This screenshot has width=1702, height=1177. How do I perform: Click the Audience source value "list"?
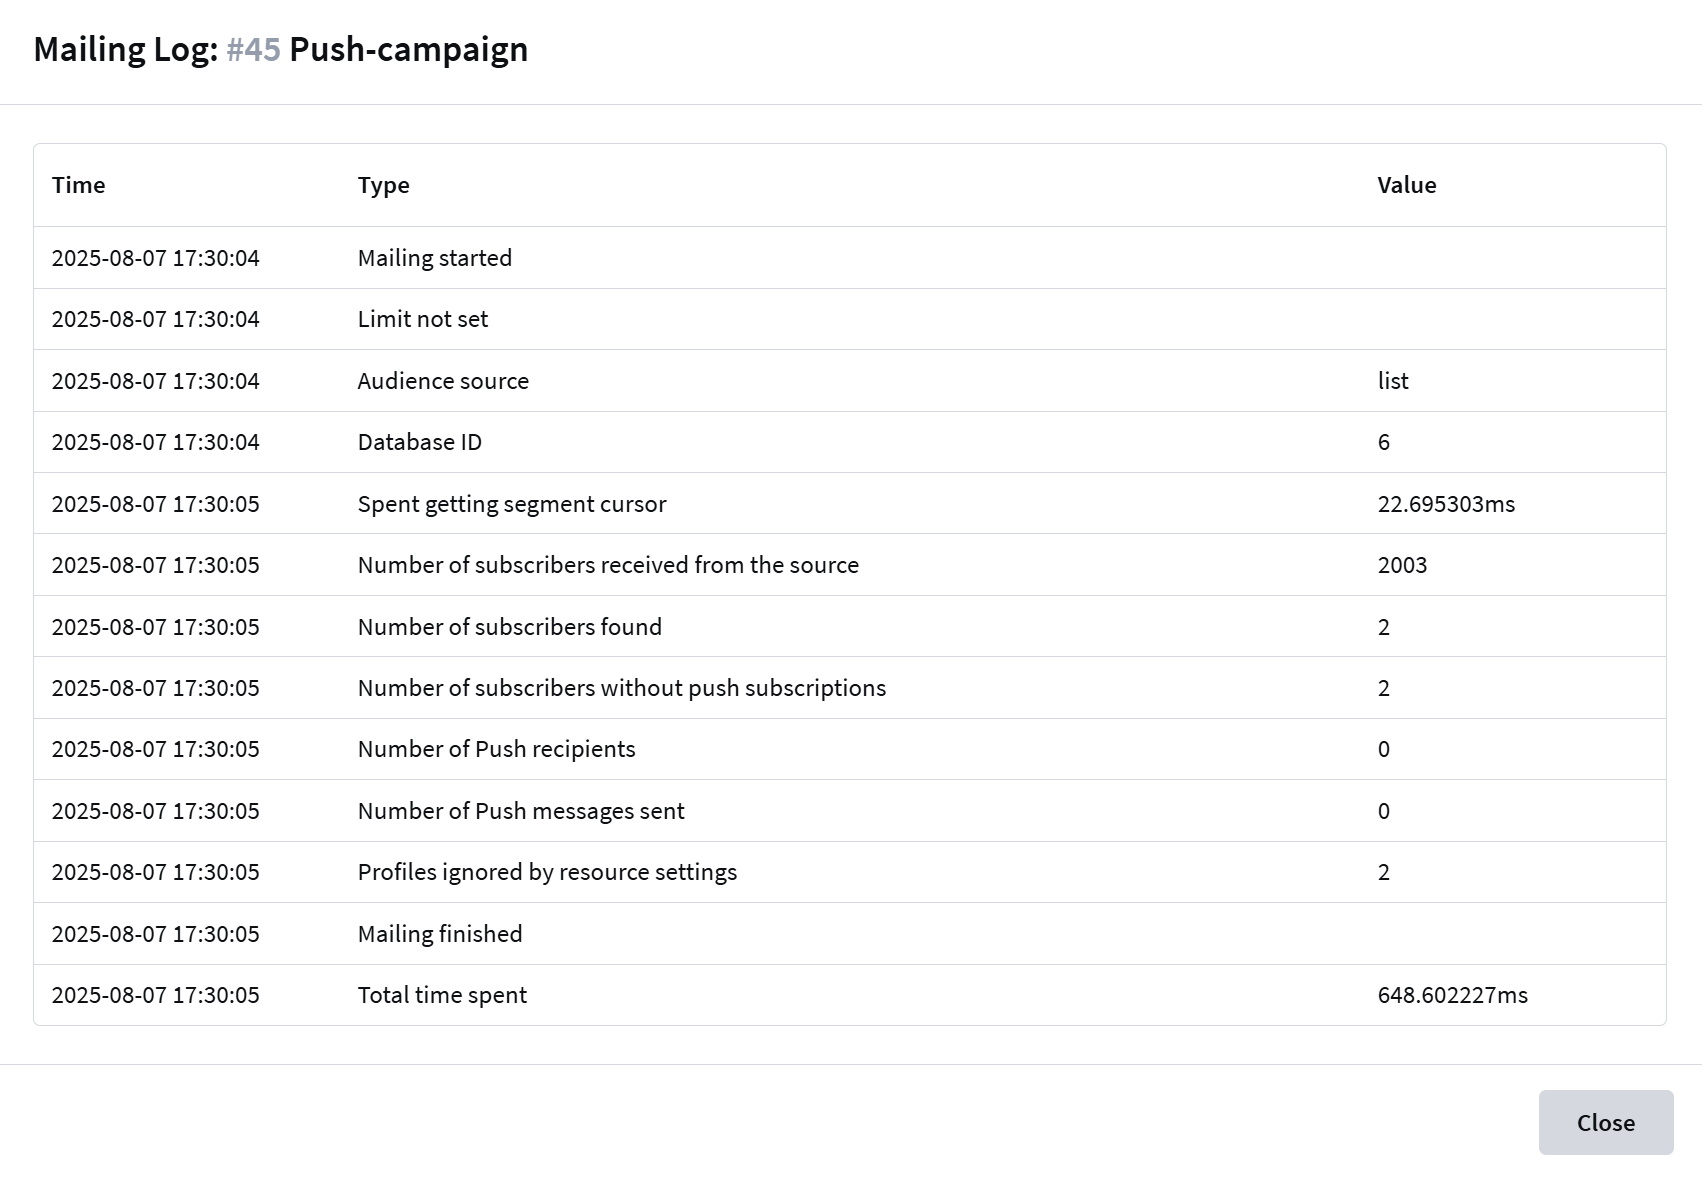tap(1392, 381)
